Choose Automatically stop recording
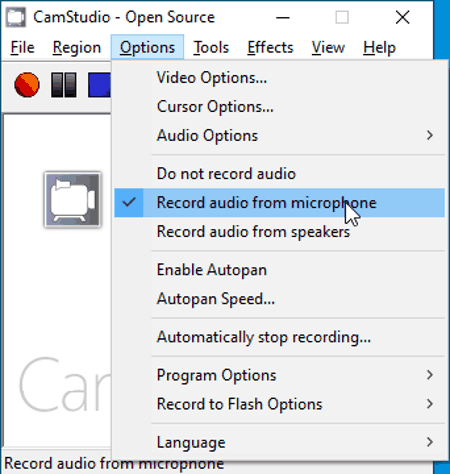Image resolution: width=450 pixels, height=474 pixels. click(x=279, y=337)
